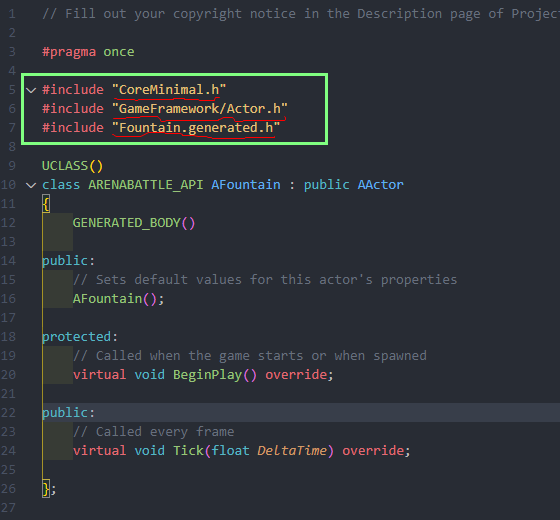Click BeginPlay function name
The width and height of the screenshot is (560, 520).
(x=208, y=375)
